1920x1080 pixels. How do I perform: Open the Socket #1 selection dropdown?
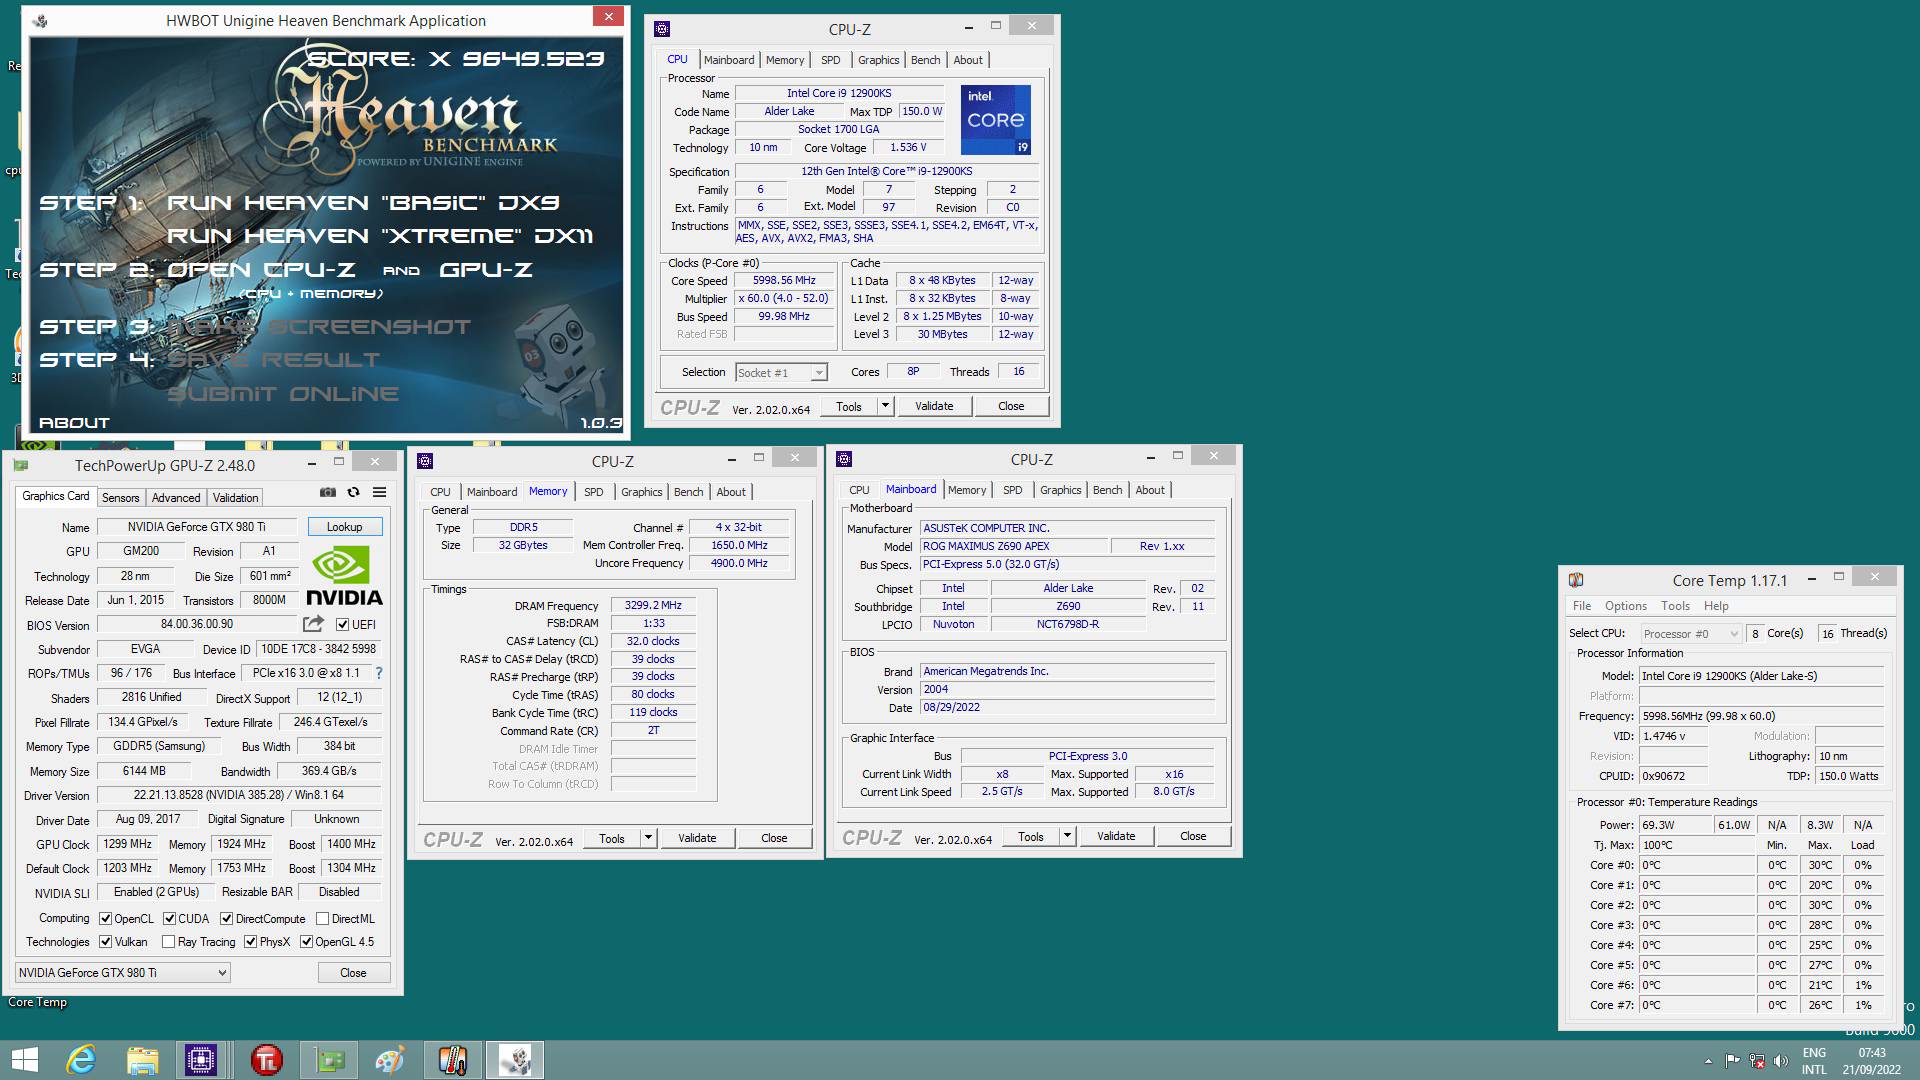781,372
